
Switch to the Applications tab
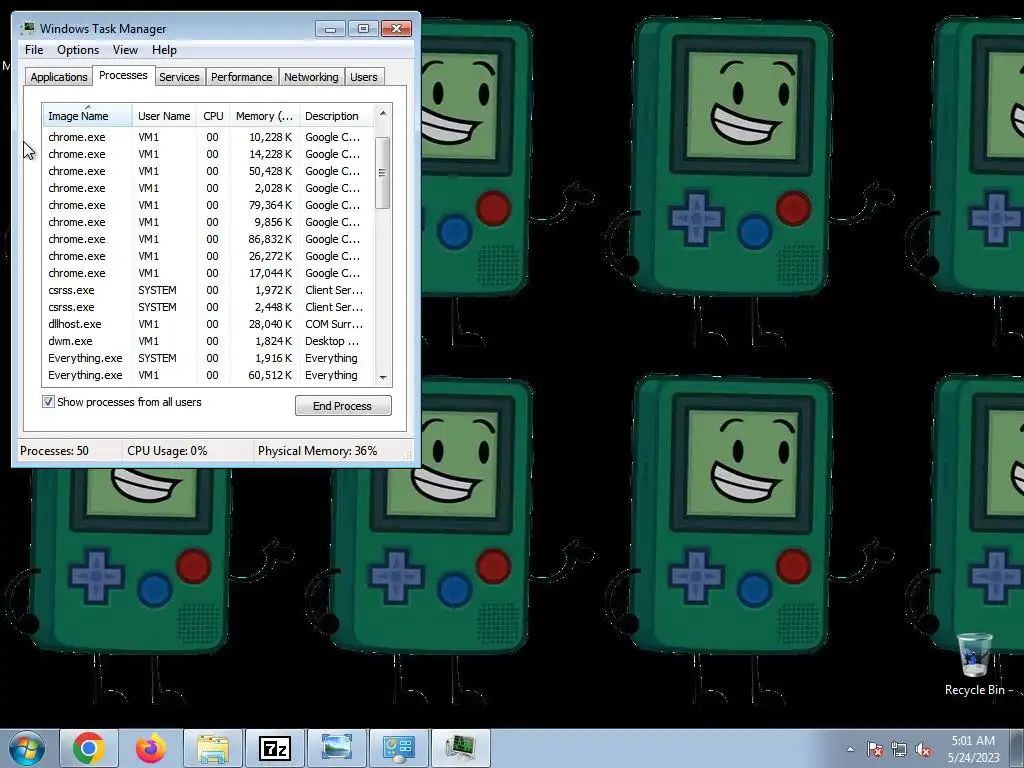click(59, 77)
